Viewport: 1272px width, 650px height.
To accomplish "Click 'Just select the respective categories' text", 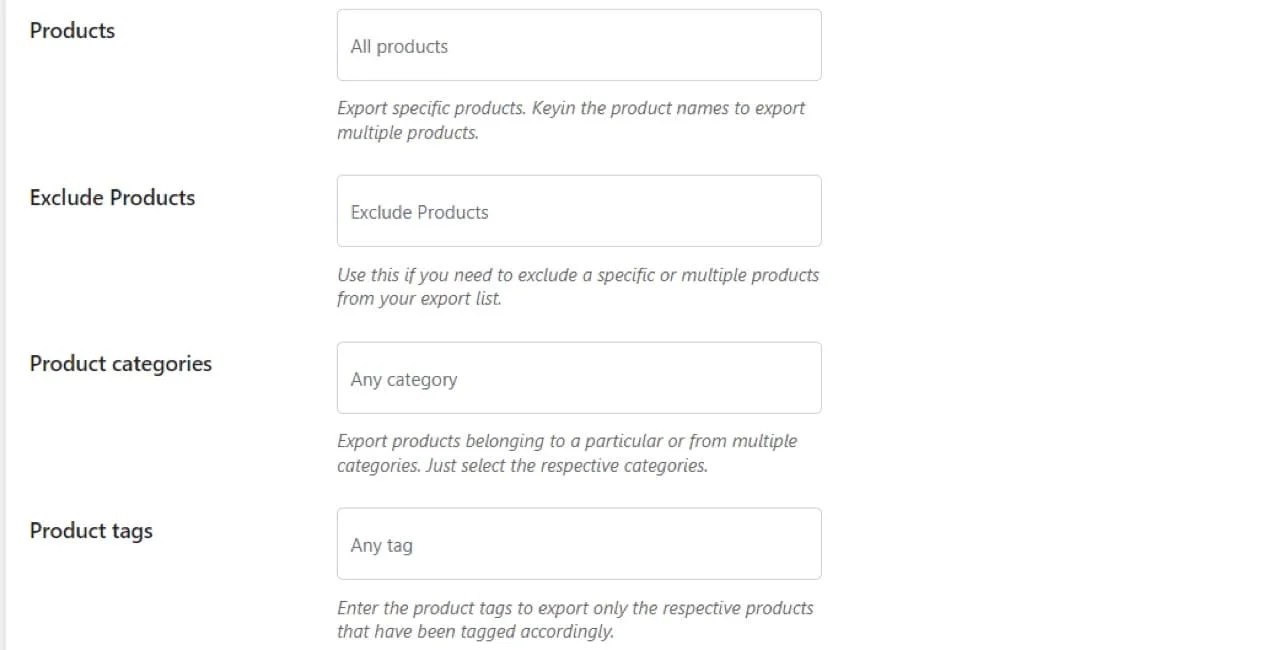I will point(566,466).
